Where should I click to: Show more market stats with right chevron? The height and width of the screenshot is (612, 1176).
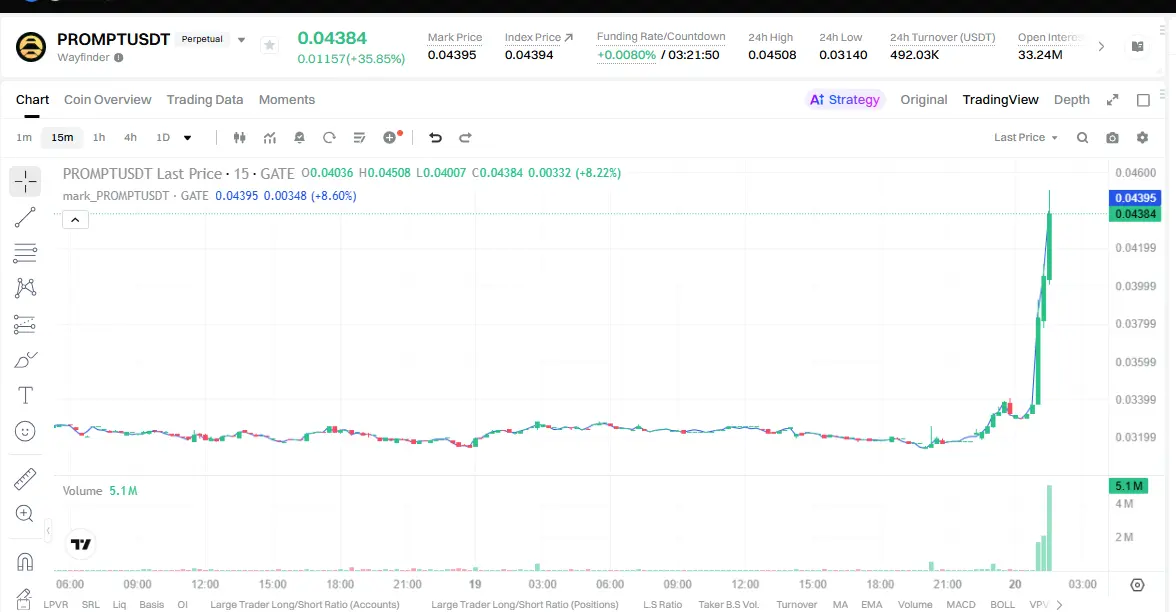1101,46
